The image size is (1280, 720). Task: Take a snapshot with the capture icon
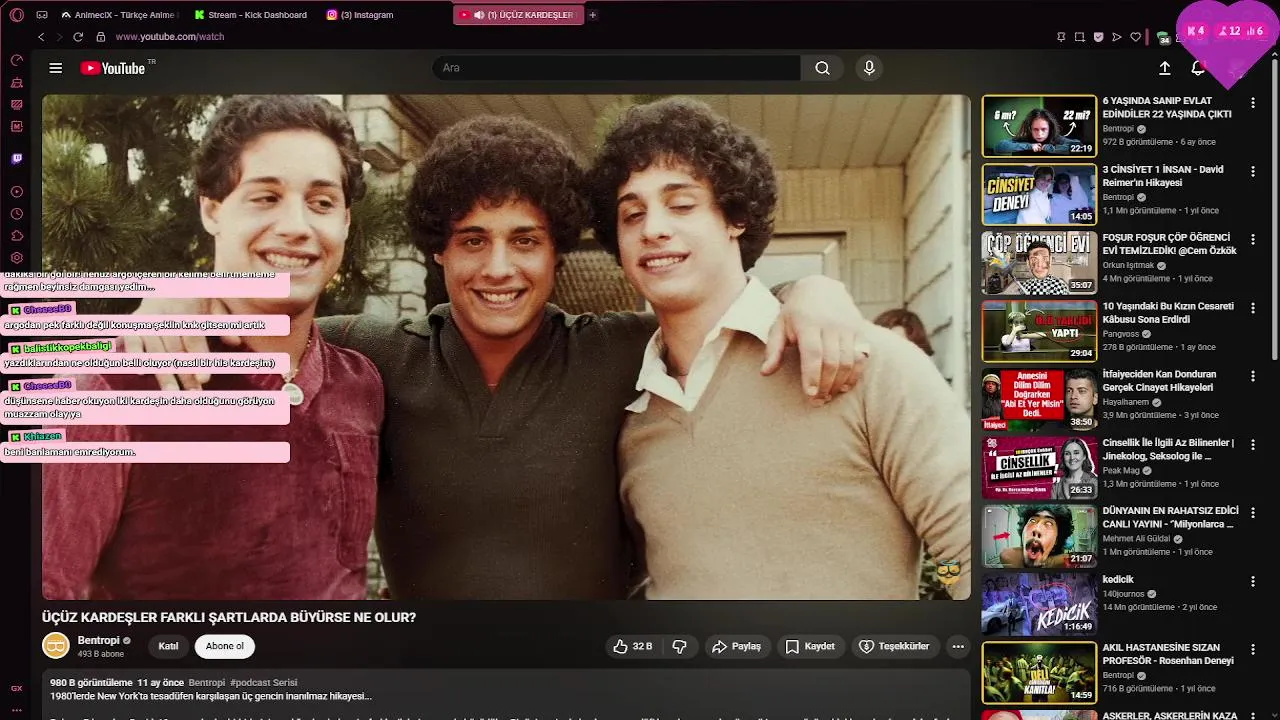click(1080, 37)
